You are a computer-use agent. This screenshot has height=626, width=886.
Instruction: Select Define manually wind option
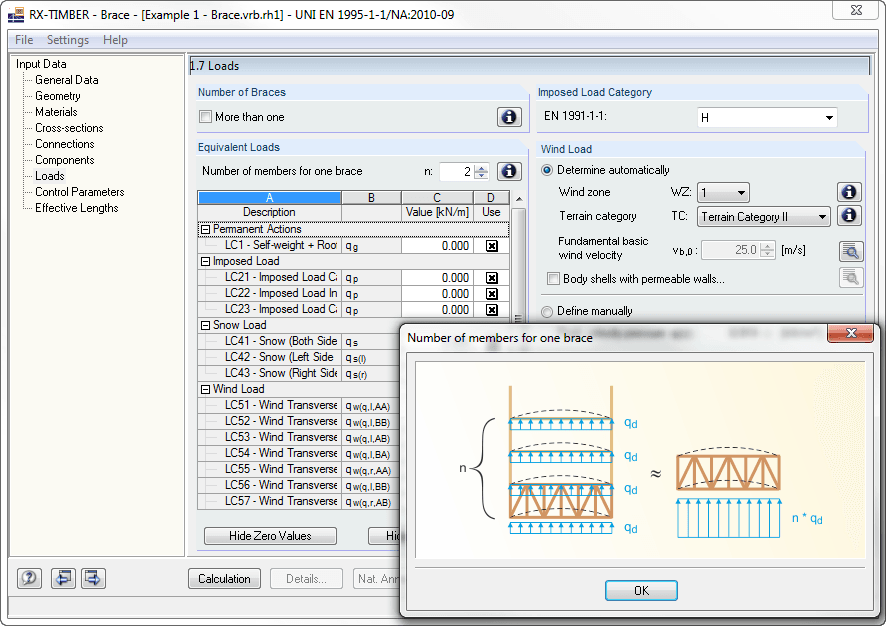coord(547,312)
